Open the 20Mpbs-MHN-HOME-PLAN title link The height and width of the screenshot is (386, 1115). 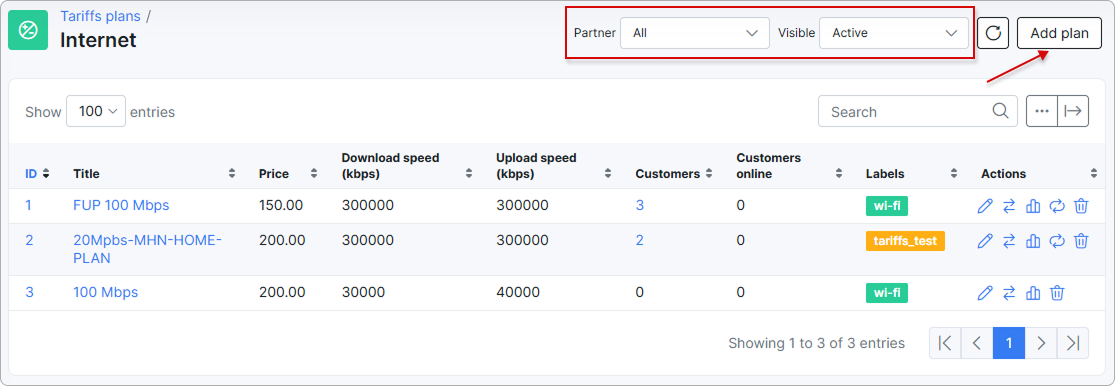(x=148, y=250)
